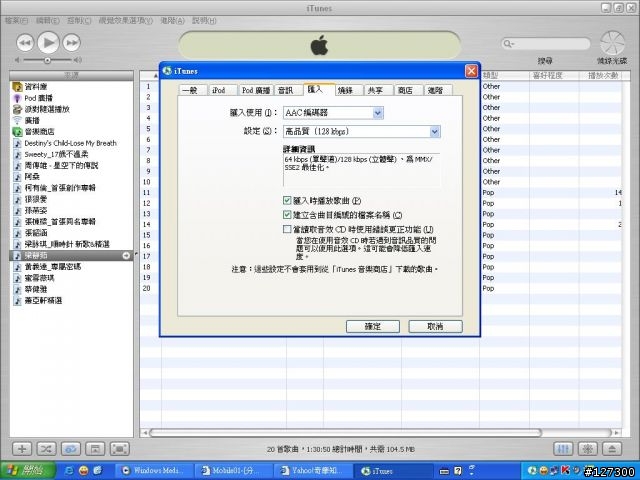The width and height of the screenshot is (640, 480).
Task: Adjust the volume slider knob
Action: click(47, 60)
